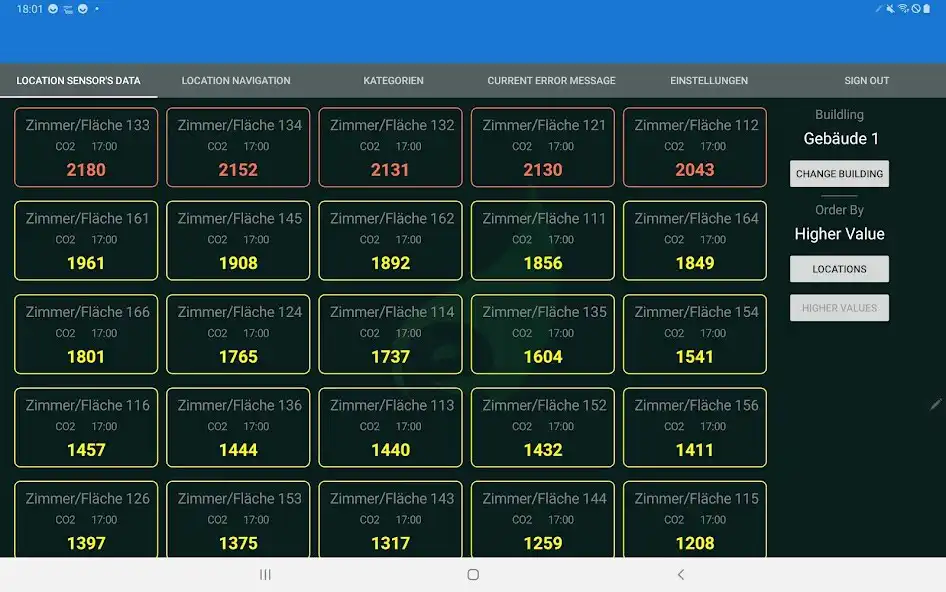Tap the Zimmer/Fläche 135 tile
Screen dimensions: 946x592
(543, 334)
